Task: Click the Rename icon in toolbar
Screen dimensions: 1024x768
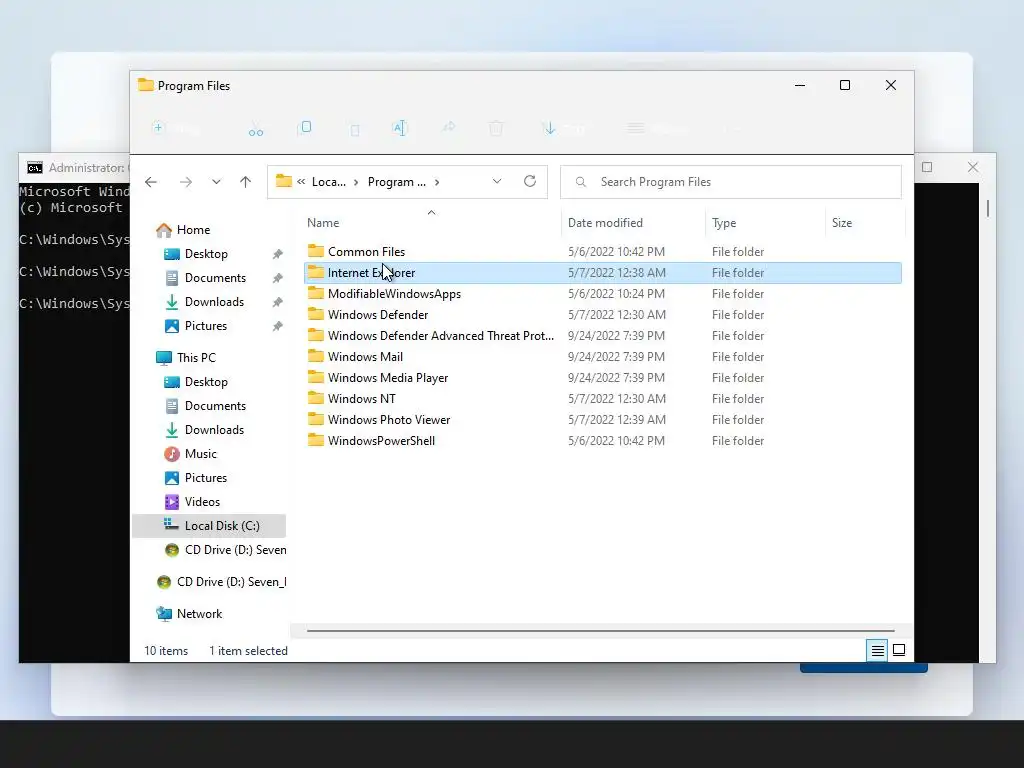Action: coord(400,128)
